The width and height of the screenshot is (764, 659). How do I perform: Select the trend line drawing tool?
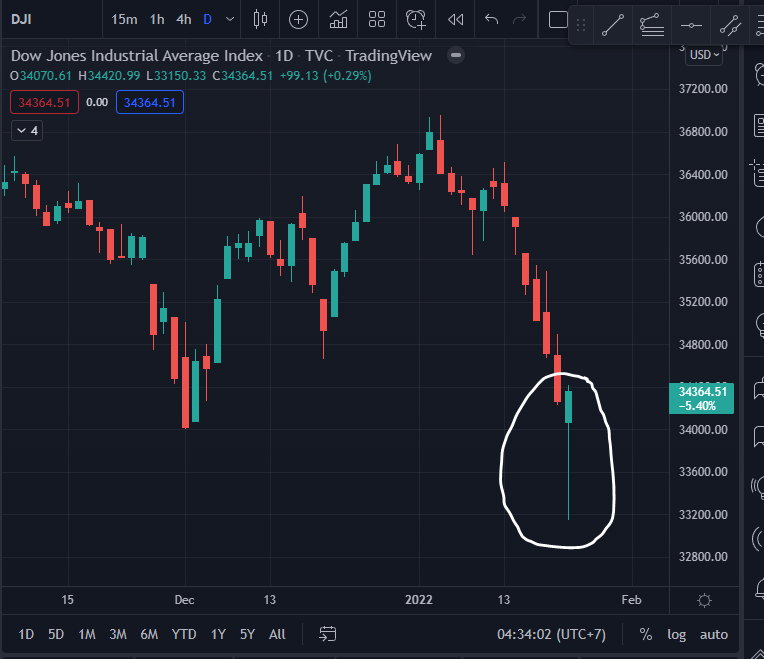612,25
